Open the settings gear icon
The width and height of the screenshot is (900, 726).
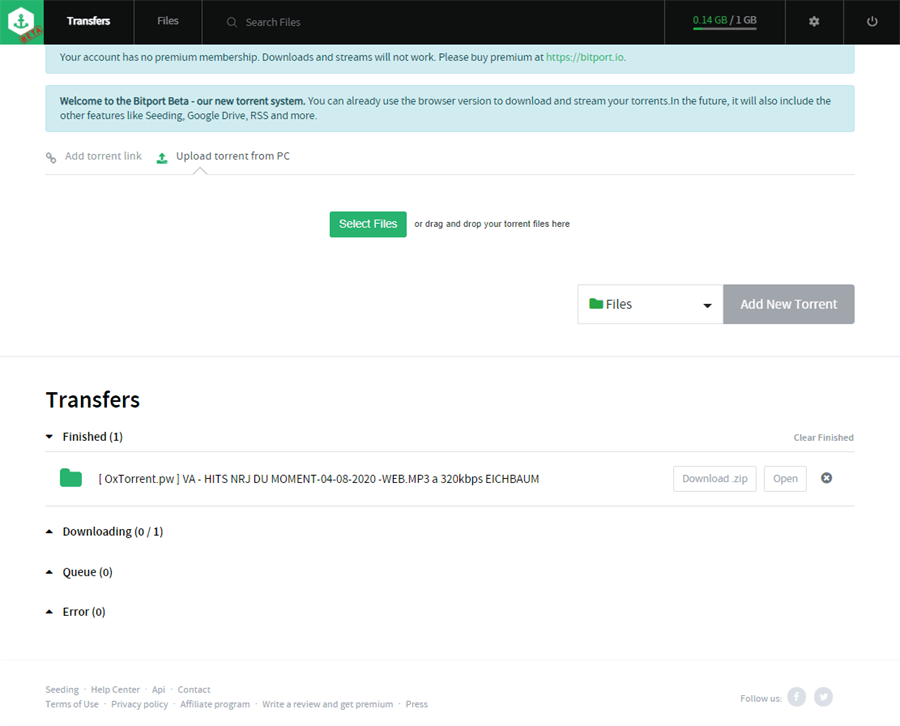point(814,22)
